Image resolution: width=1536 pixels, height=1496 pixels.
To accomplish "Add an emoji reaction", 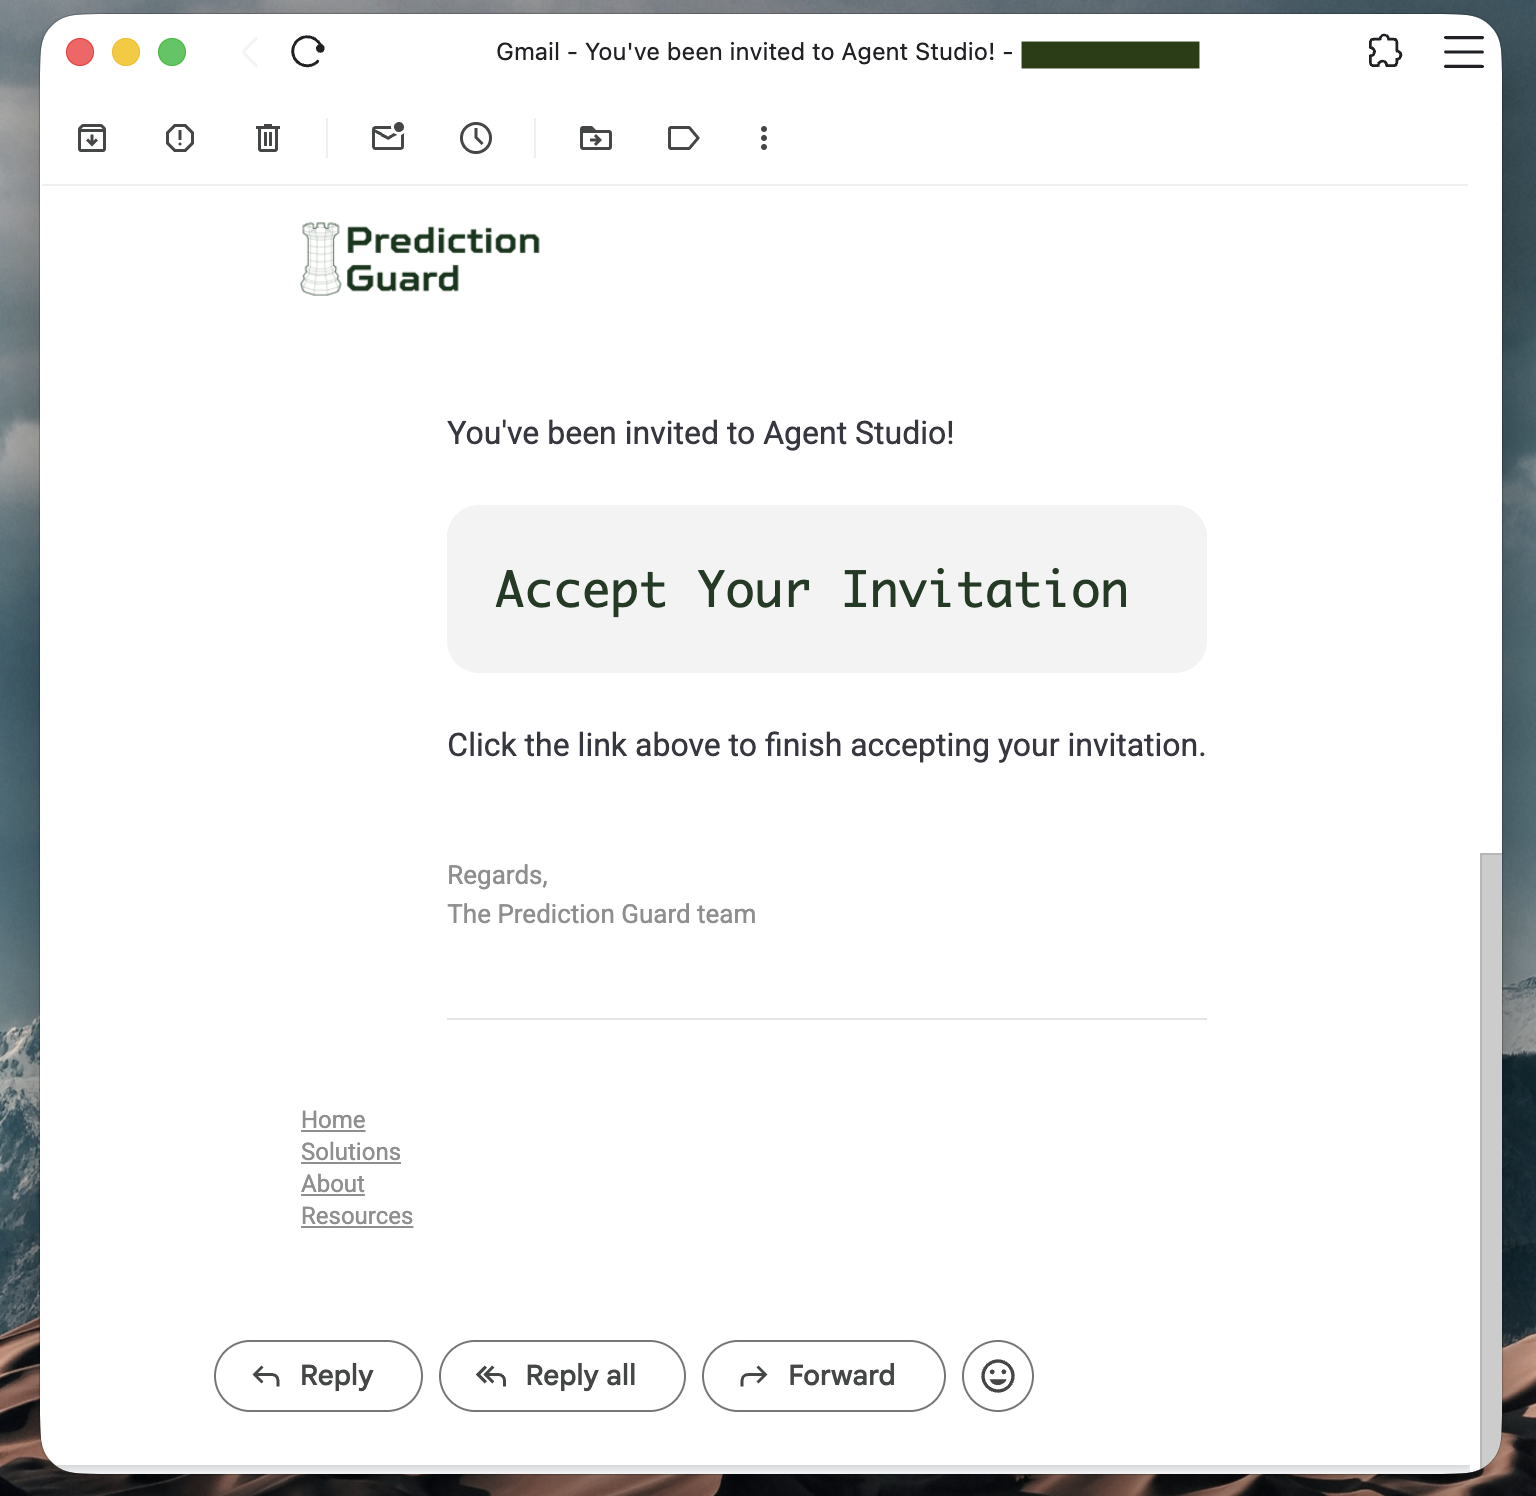I will (x=997, y=1375).
